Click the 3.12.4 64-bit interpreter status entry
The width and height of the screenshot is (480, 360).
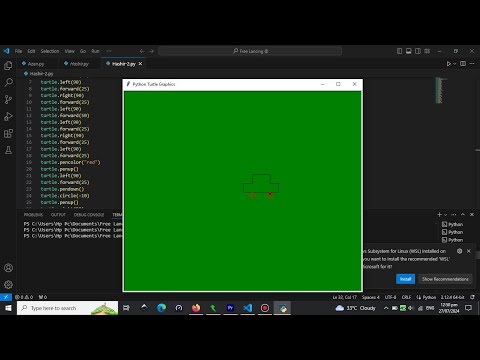click(x=453, y=297)
